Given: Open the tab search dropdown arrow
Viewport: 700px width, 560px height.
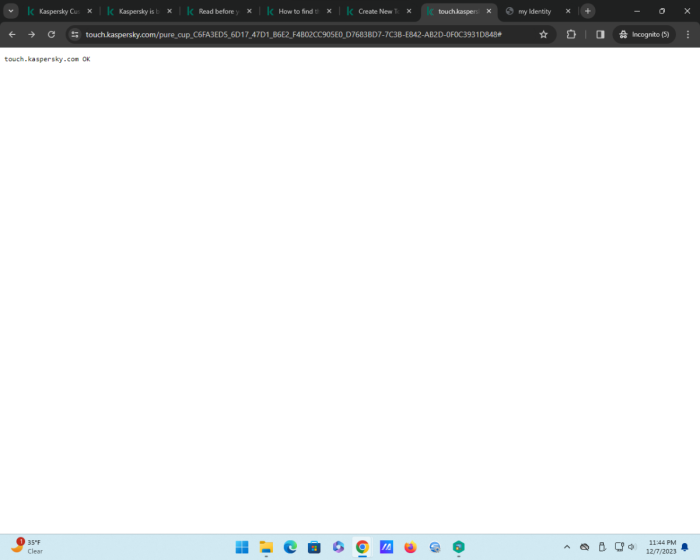Looking at the screenshot, I should point(11,11).
